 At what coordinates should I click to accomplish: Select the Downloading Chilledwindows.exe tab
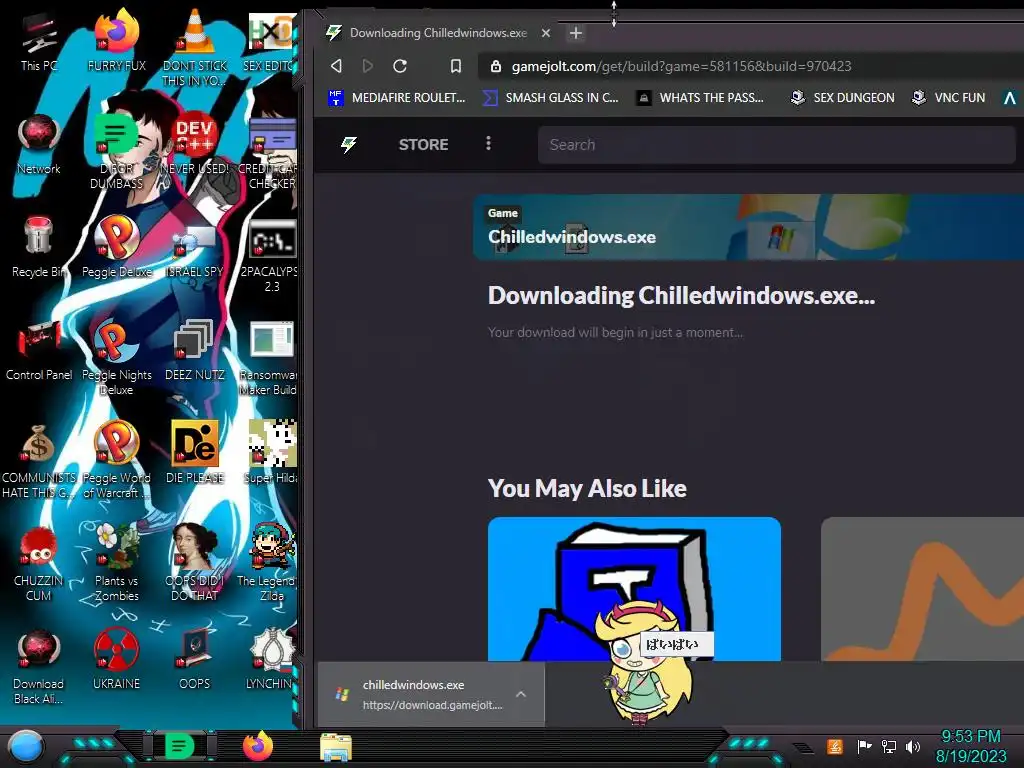pos(438,33)
